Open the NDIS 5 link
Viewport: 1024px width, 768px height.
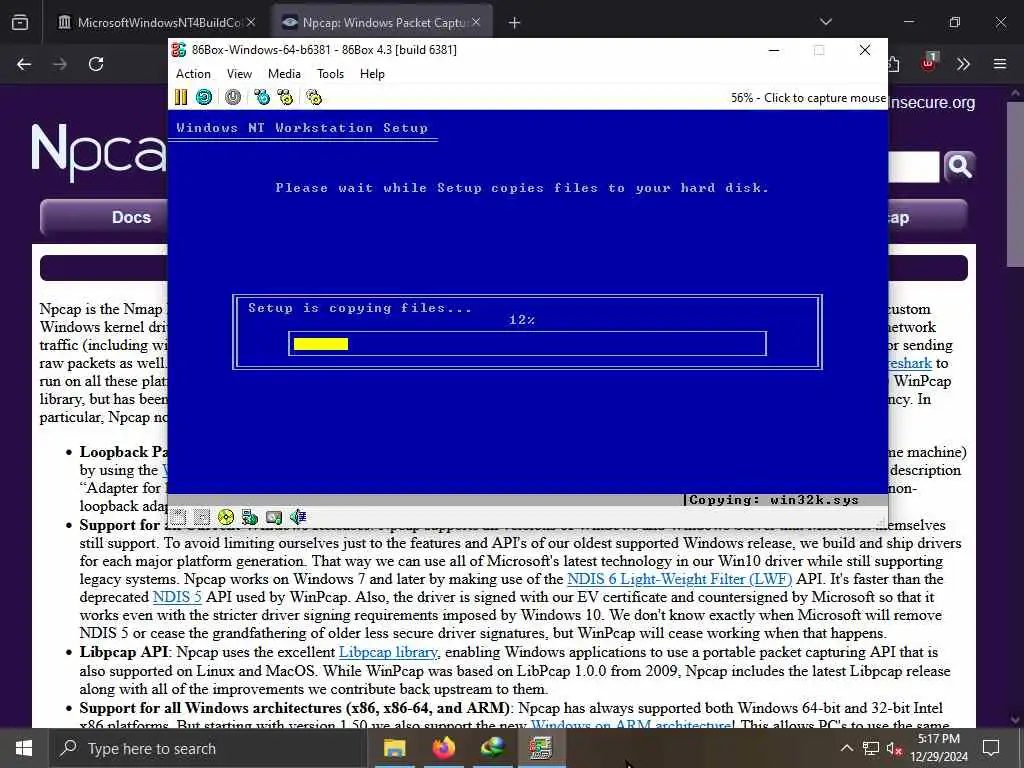pyautogui.click(x=177, y=597)
